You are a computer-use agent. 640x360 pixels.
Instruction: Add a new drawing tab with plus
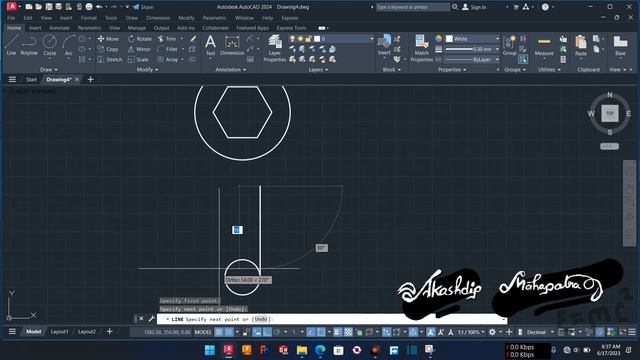[91, 79]
